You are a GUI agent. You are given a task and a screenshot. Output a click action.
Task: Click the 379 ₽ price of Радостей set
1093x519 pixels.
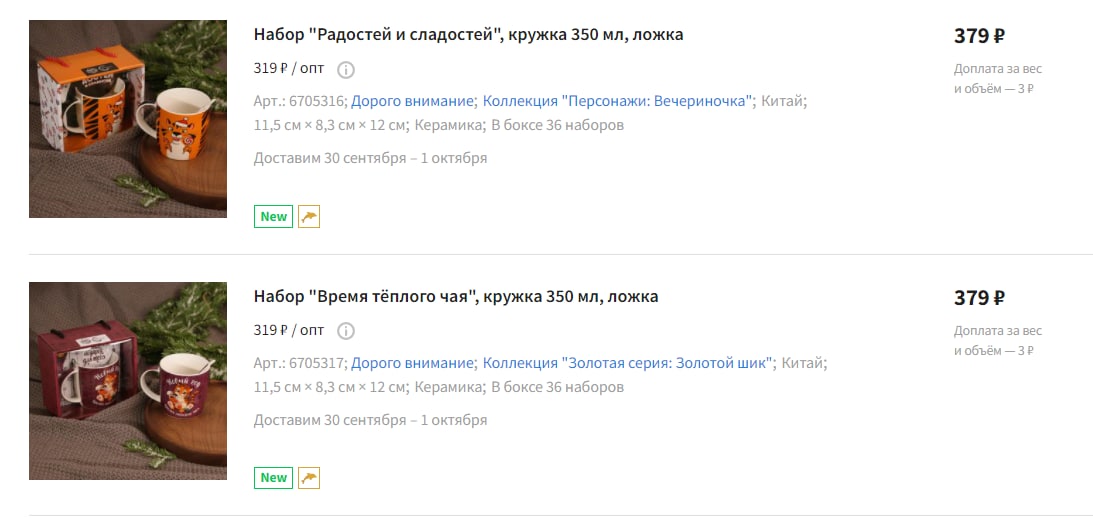(x=979, y=36)
